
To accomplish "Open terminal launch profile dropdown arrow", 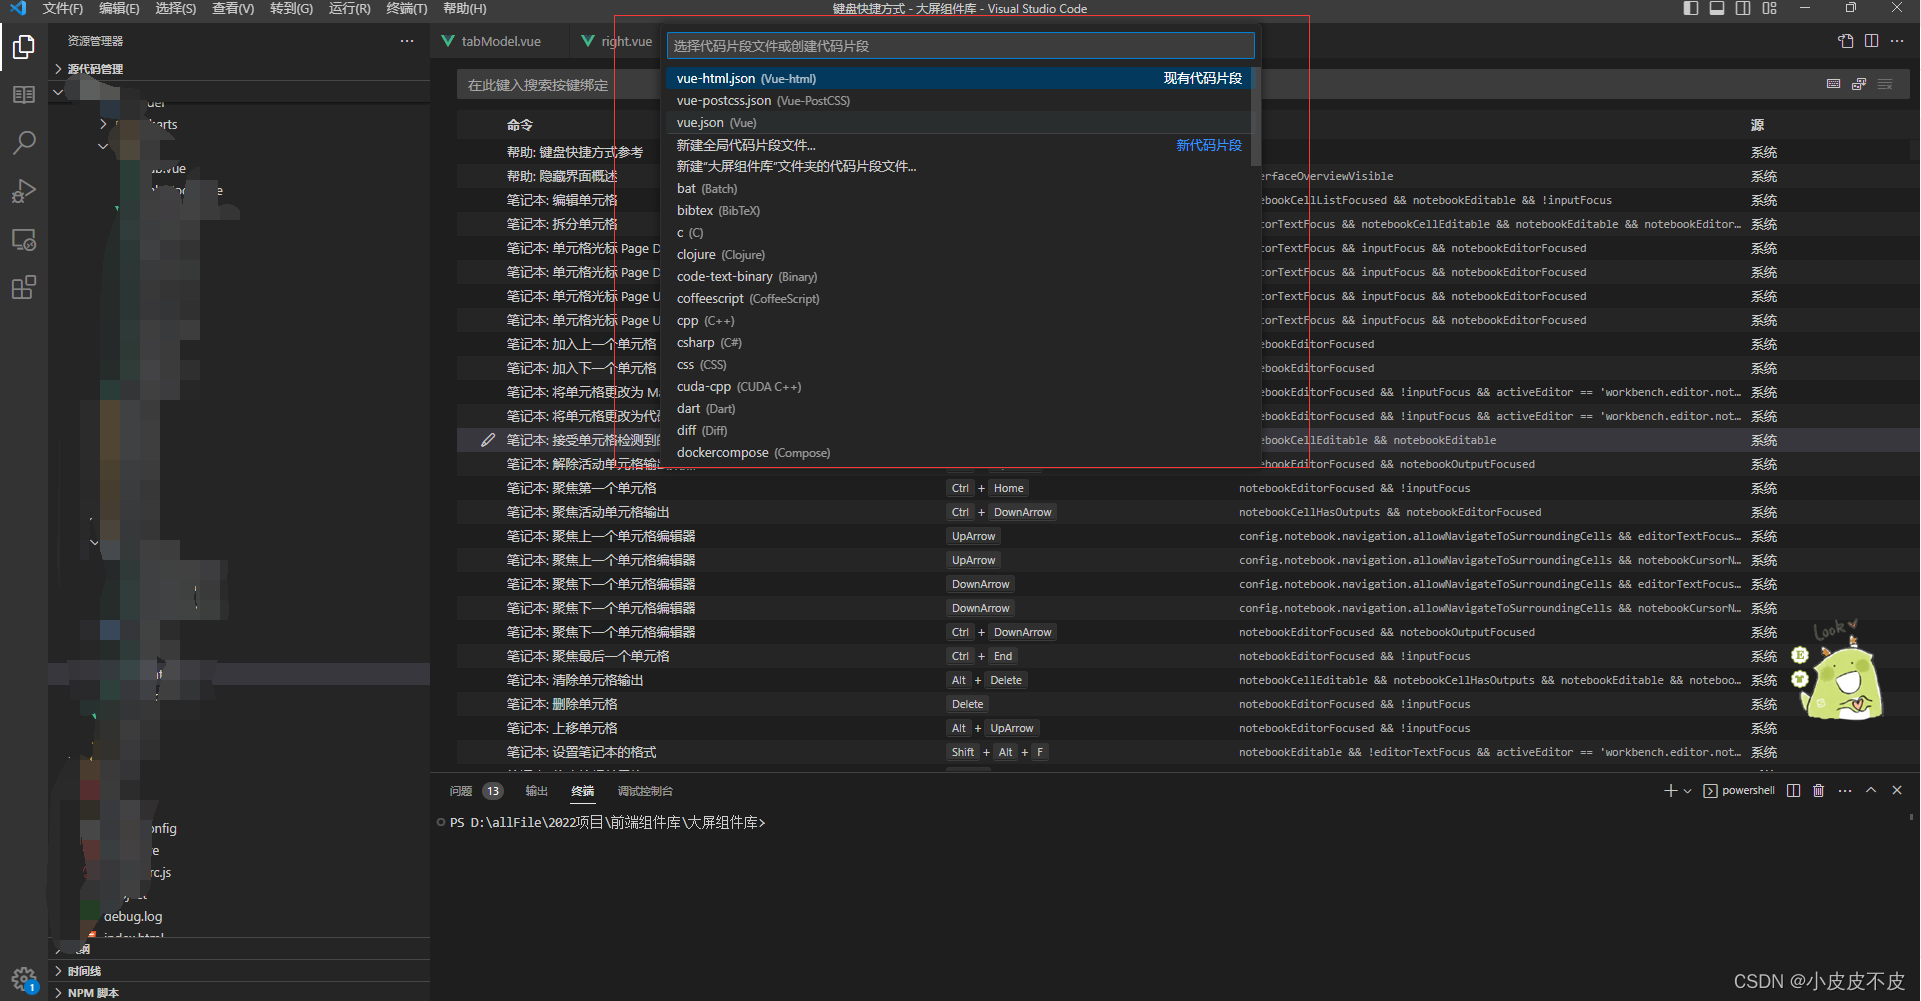I will click(1687, 791).
